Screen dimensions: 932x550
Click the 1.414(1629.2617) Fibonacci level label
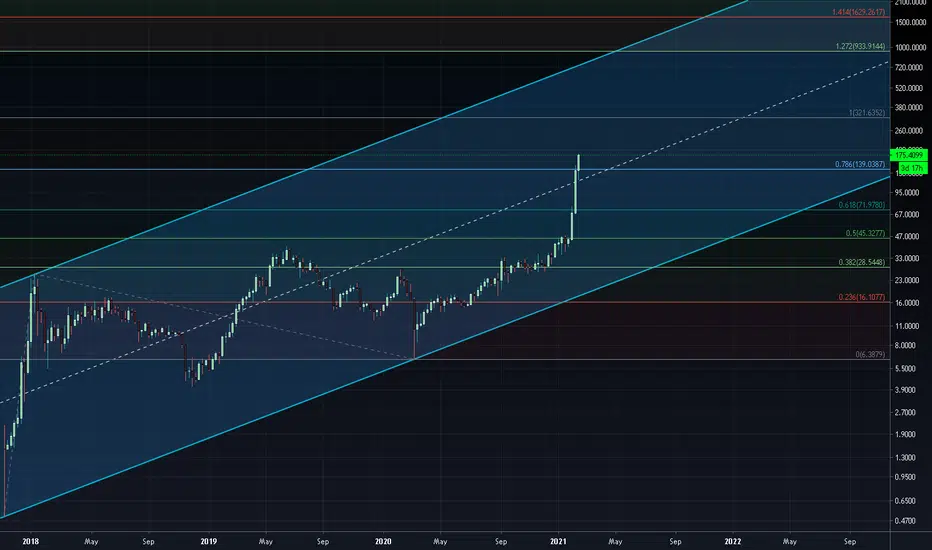pyautogui.click(x=858, y=12)
